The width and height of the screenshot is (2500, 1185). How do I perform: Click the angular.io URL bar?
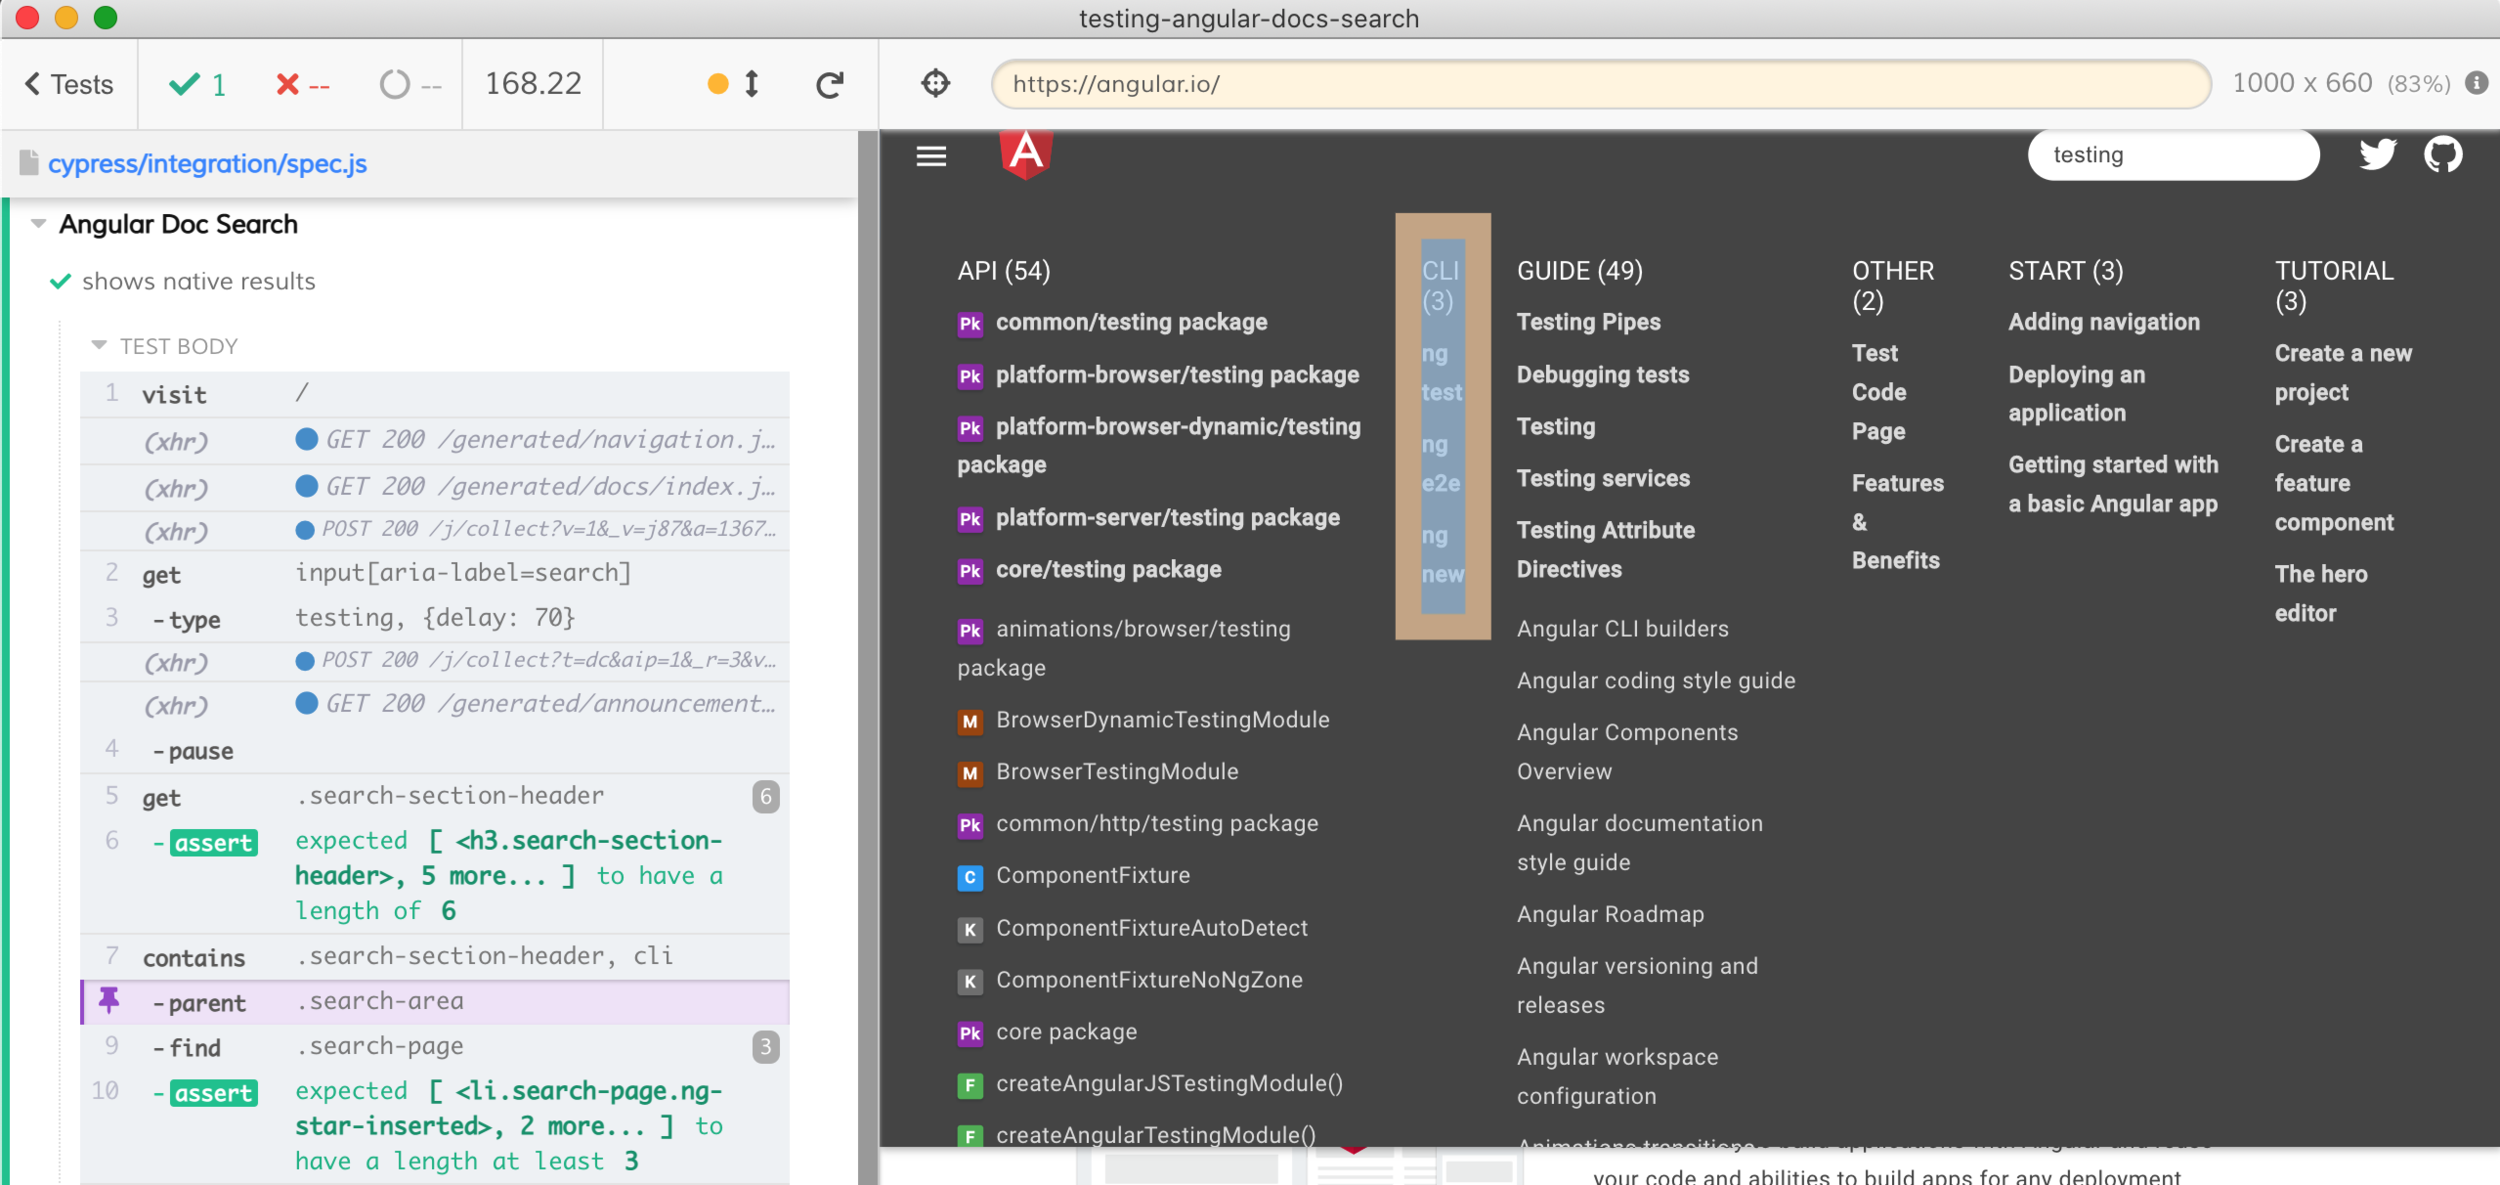point(1600,84)
